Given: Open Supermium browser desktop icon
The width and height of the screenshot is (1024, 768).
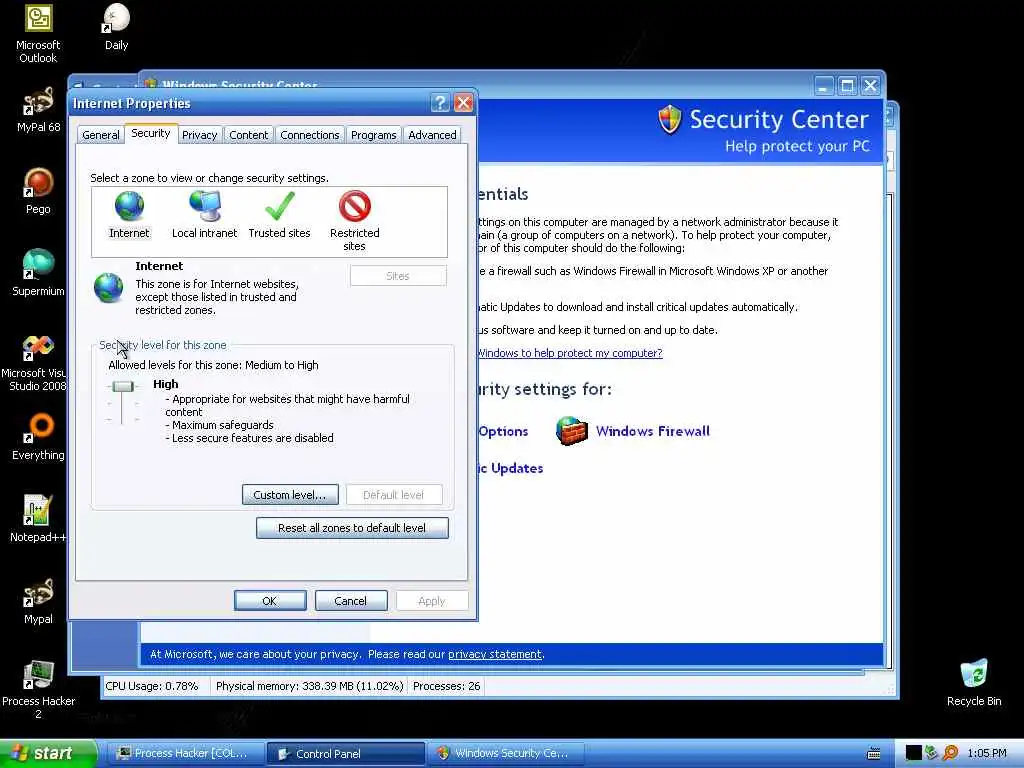Looking at the screenshot, I should coord(38,273).
